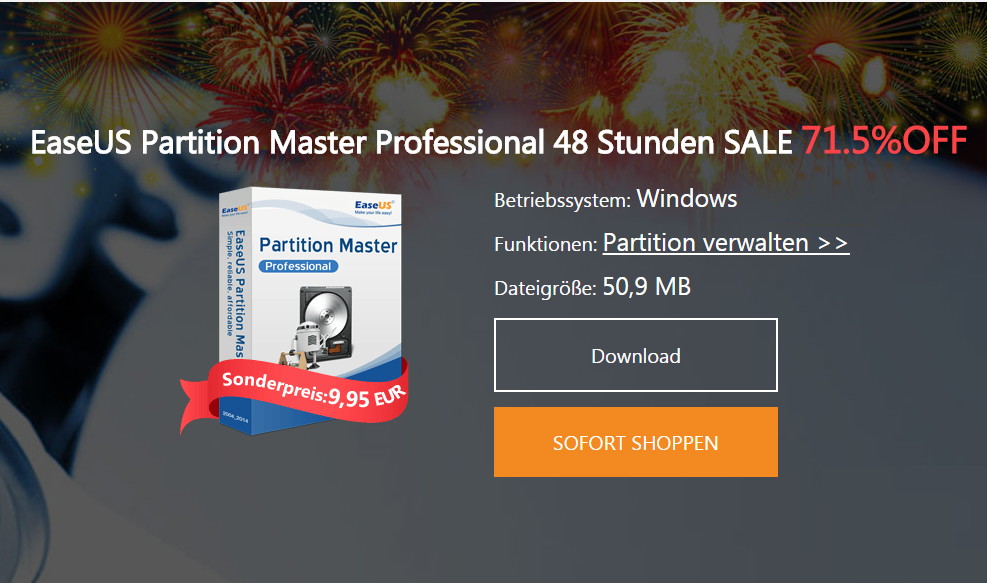Click the EaseUS logo on the box front

coord(375,207)
